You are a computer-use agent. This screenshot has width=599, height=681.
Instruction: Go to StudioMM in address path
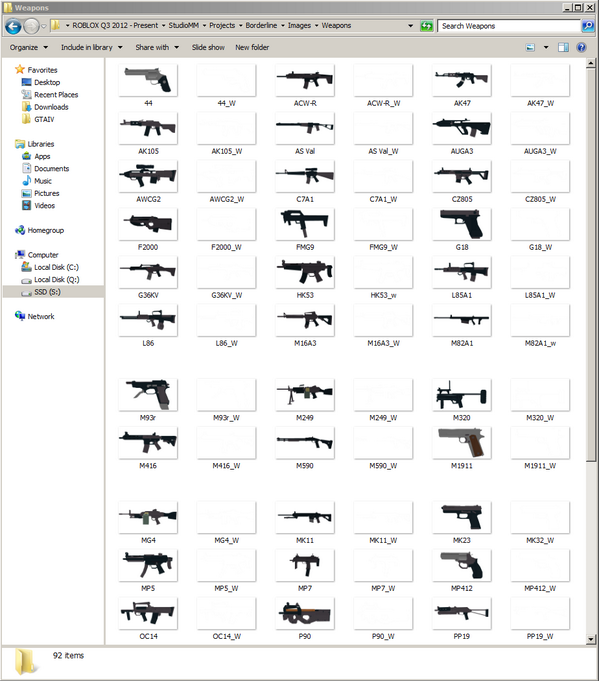click(x=183, y=26)
